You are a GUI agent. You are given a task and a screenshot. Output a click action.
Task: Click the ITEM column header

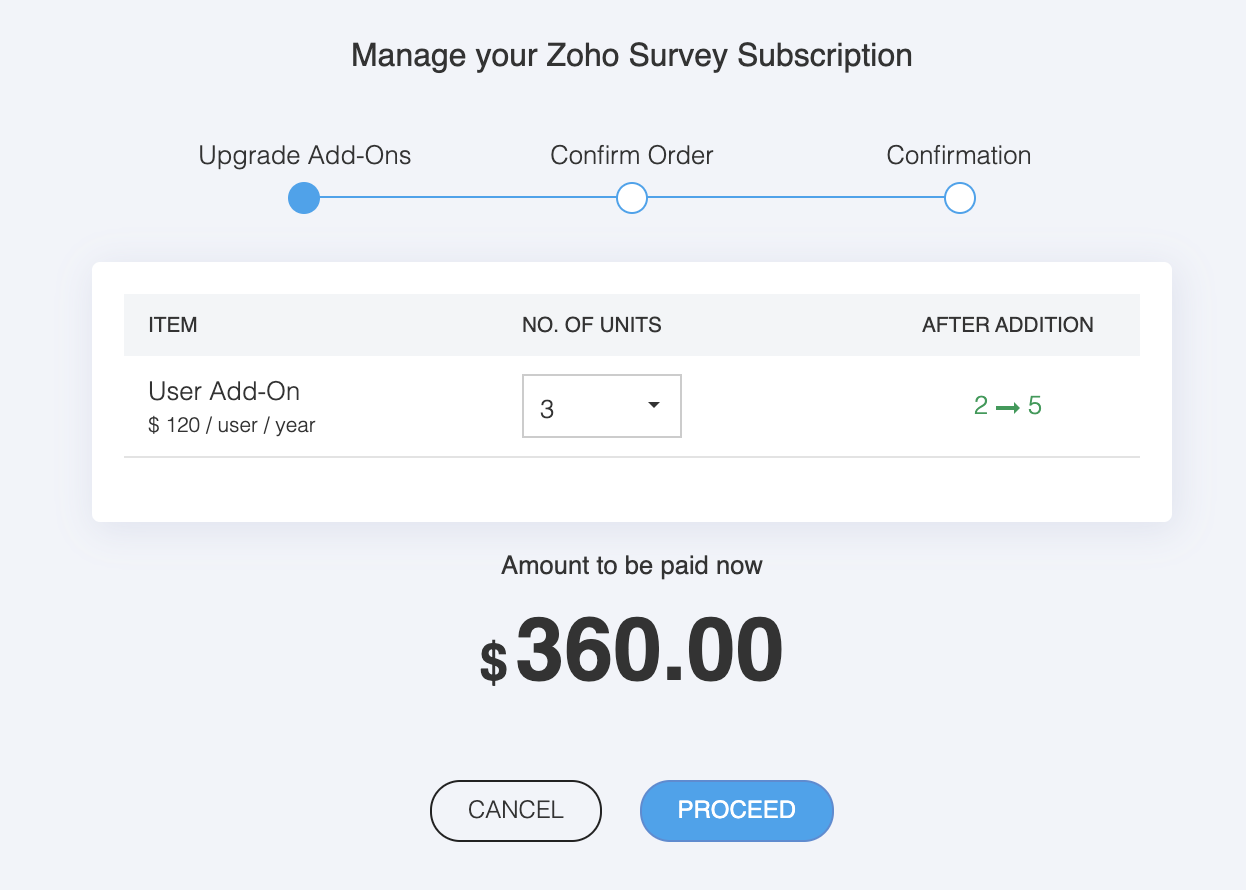coord(173,325)
